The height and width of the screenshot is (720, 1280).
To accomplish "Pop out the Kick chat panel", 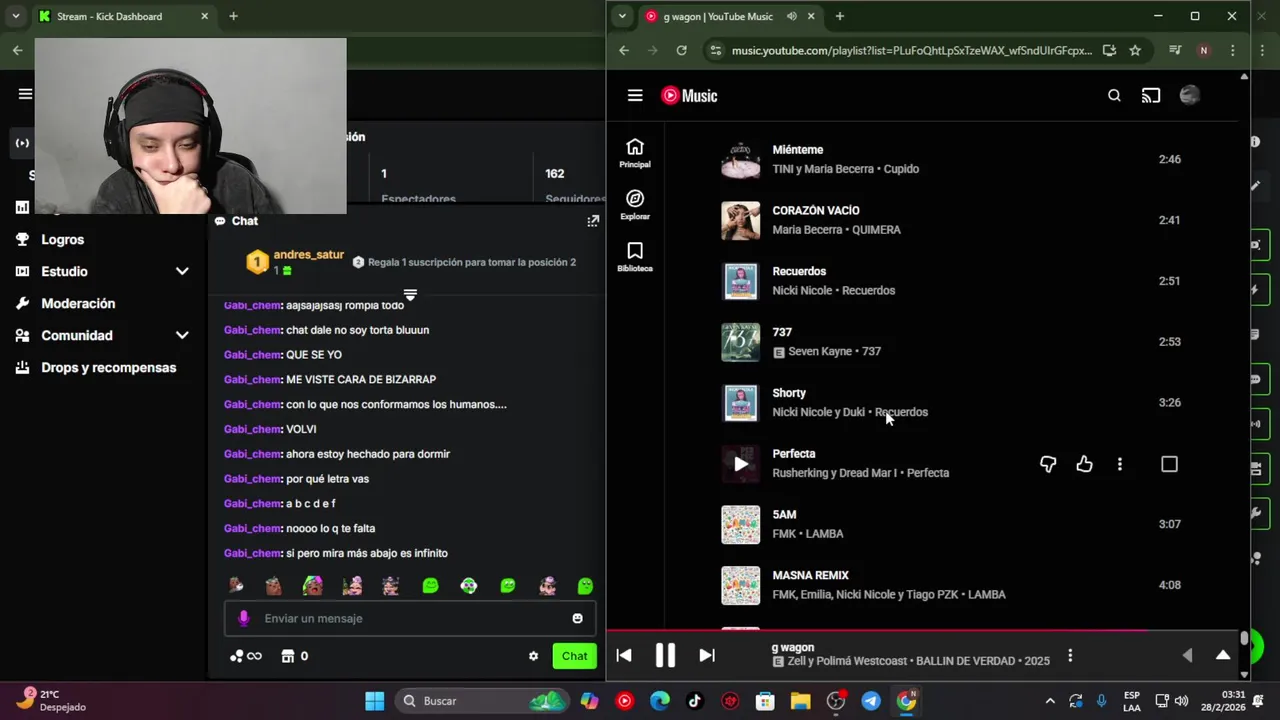I will pos(593,221).
